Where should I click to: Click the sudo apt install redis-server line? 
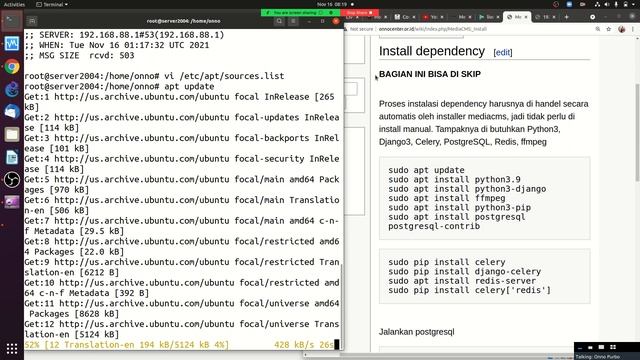tap(462, 281)
